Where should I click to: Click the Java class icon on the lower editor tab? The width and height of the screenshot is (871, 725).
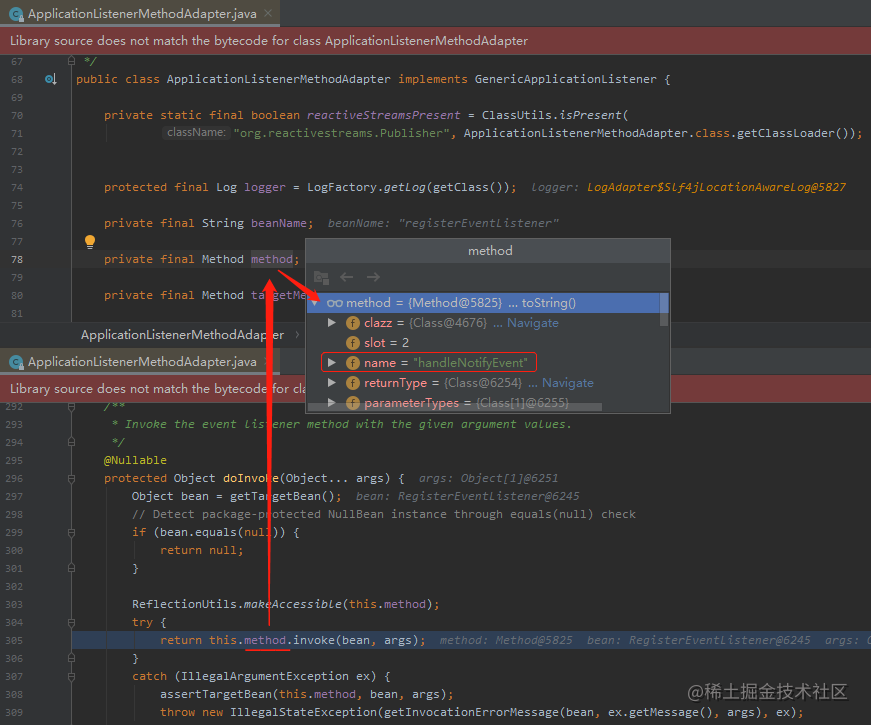point(17,362)
